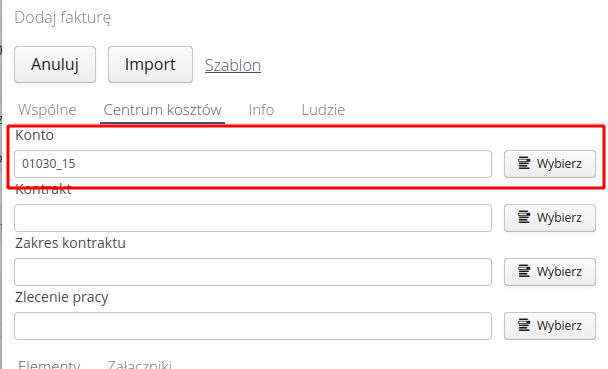Switch to the Elementy tab at the bottom
The height and width of the screenshot is (369, 608).
[49, 364]
